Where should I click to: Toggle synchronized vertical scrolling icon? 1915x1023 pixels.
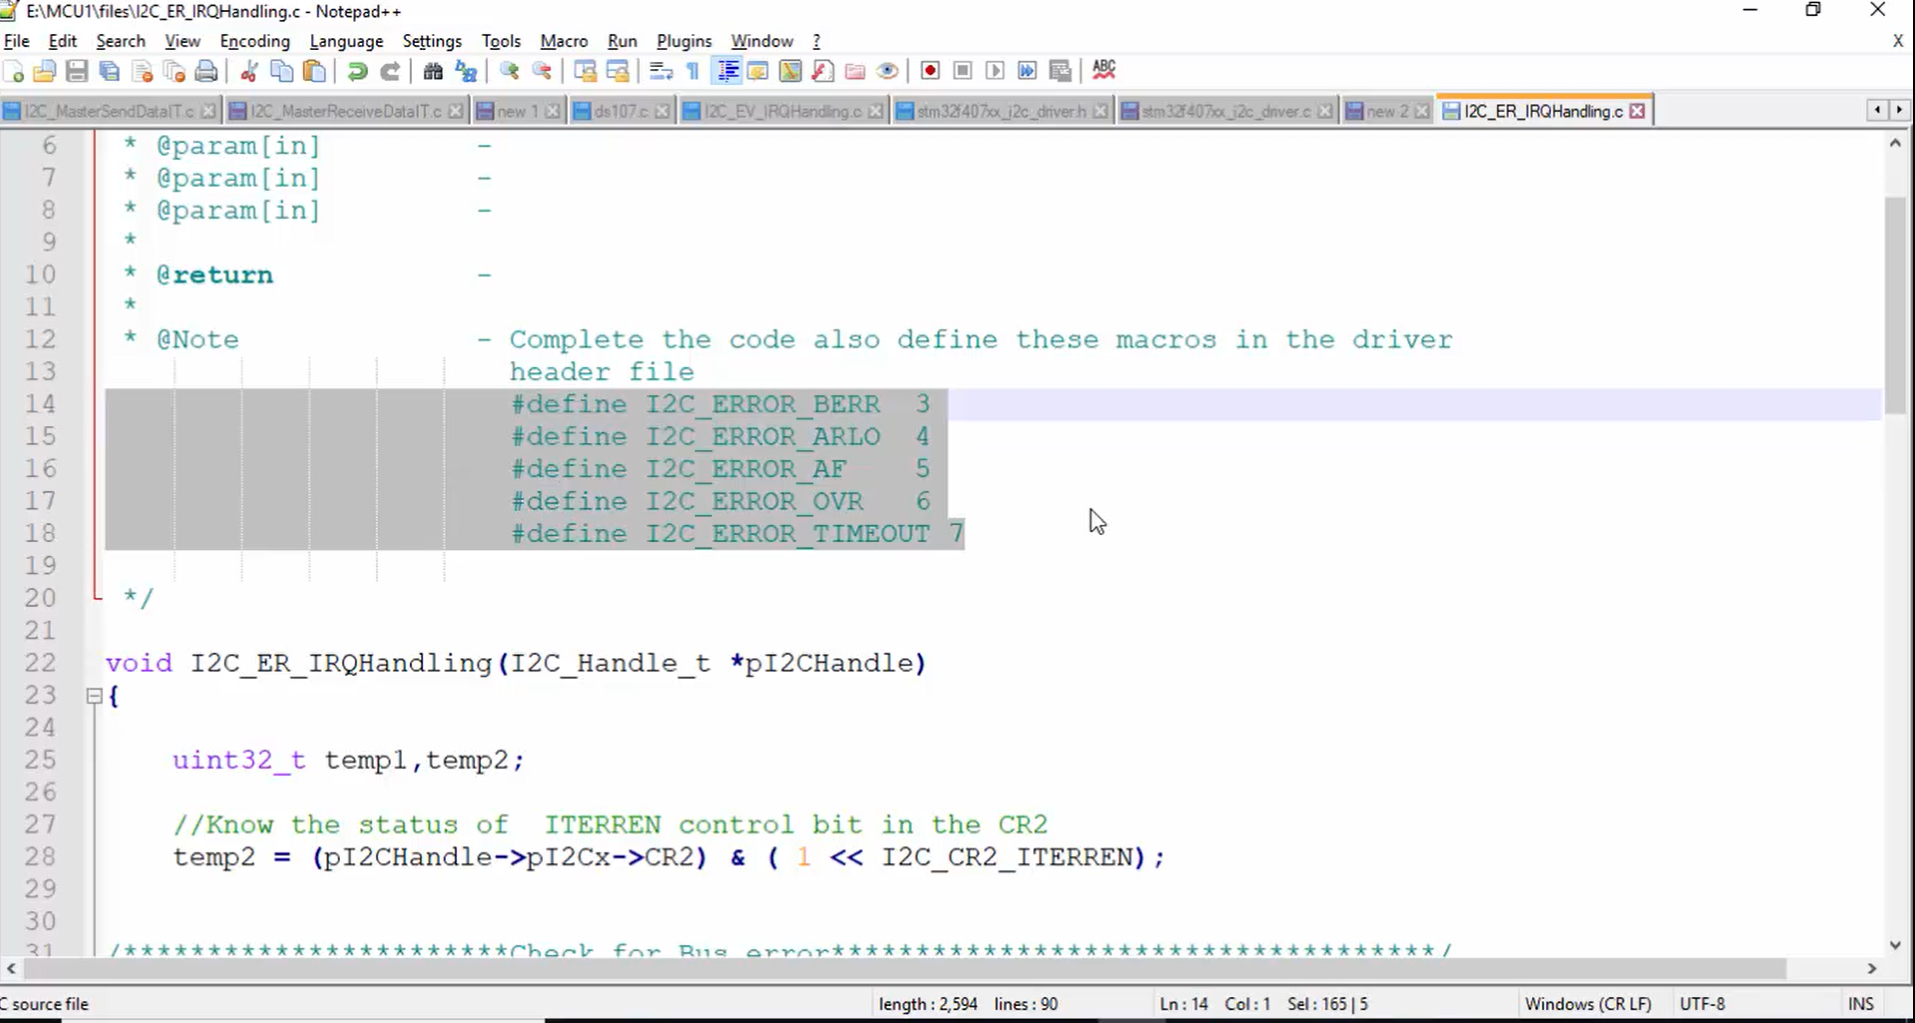click(x=586, y=71)
